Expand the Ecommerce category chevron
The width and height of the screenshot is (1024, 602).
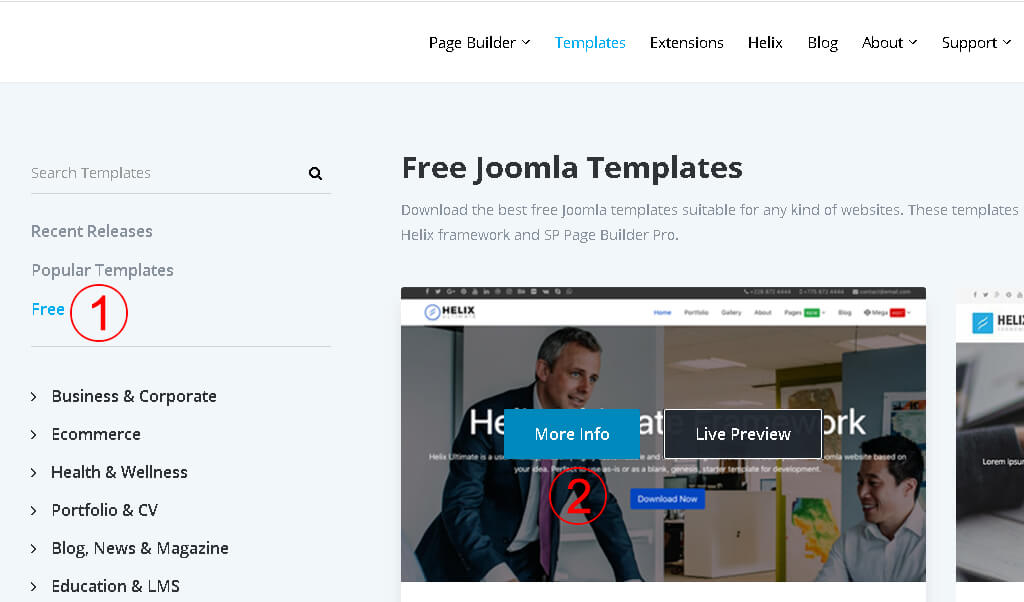click(34, 434)
